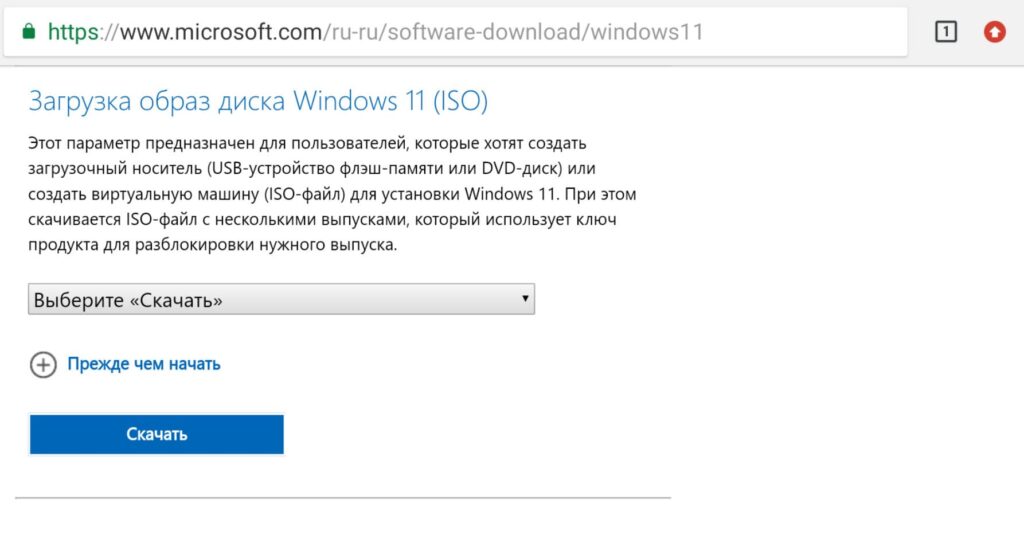Viewport: 1024px width, 542px height.
Task: Click the horizontal divider below the Скачать button
Action: [343, 498]
